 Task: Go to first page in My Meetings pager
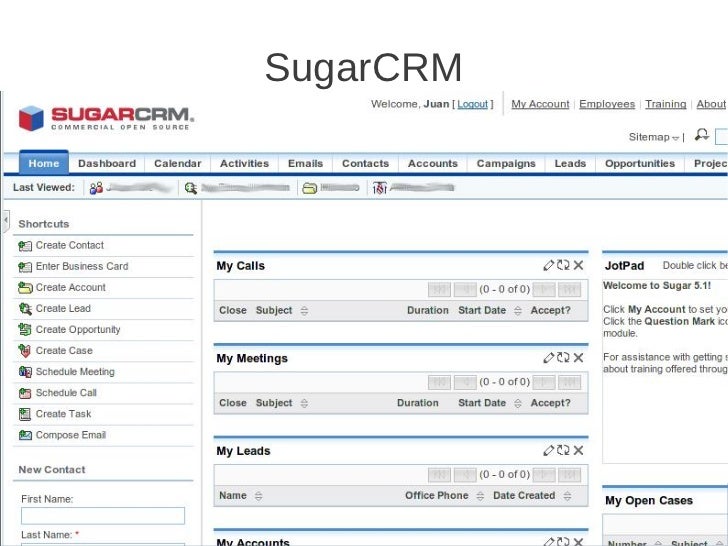pyautogui.click(x=439, y=382)
